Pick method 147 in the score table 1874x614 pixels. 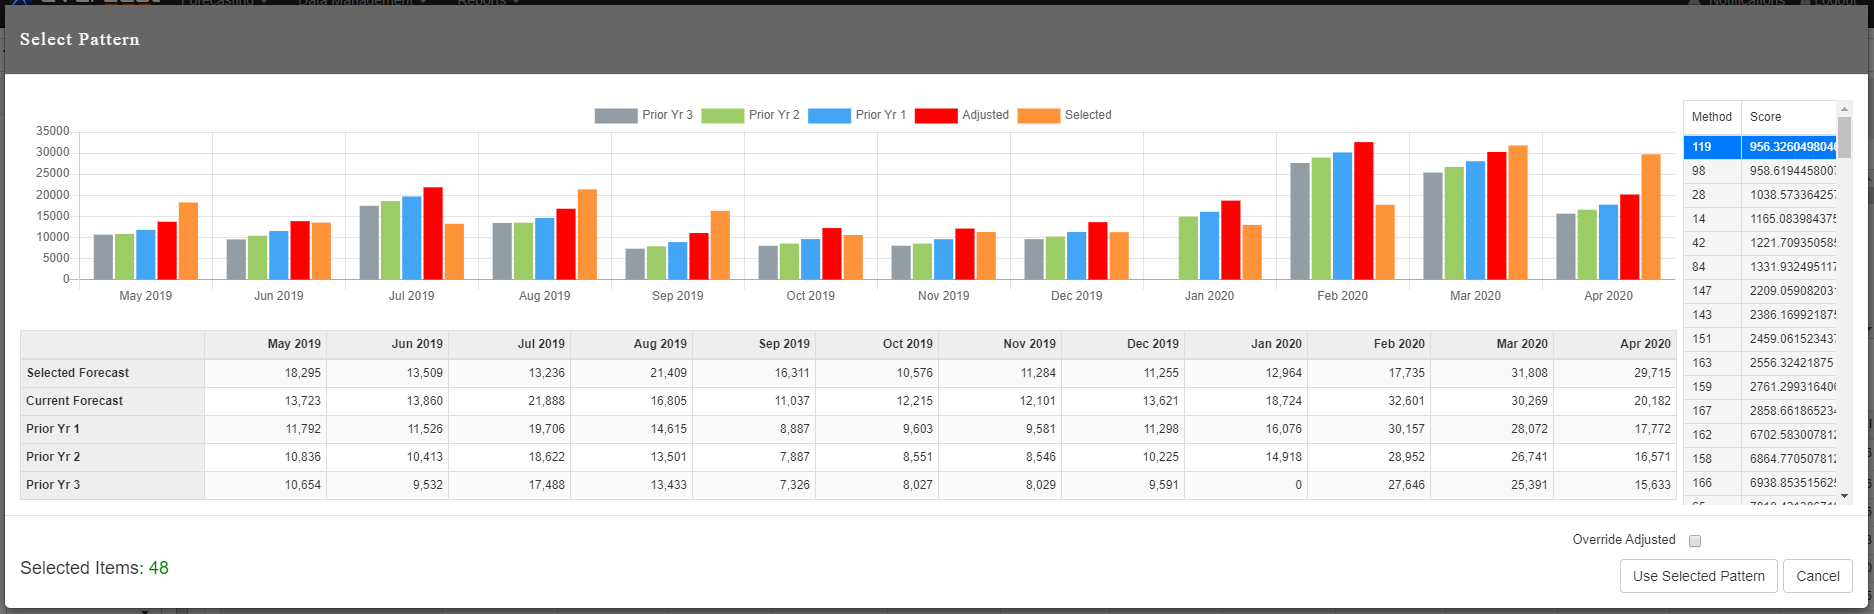pos(1712,291)
